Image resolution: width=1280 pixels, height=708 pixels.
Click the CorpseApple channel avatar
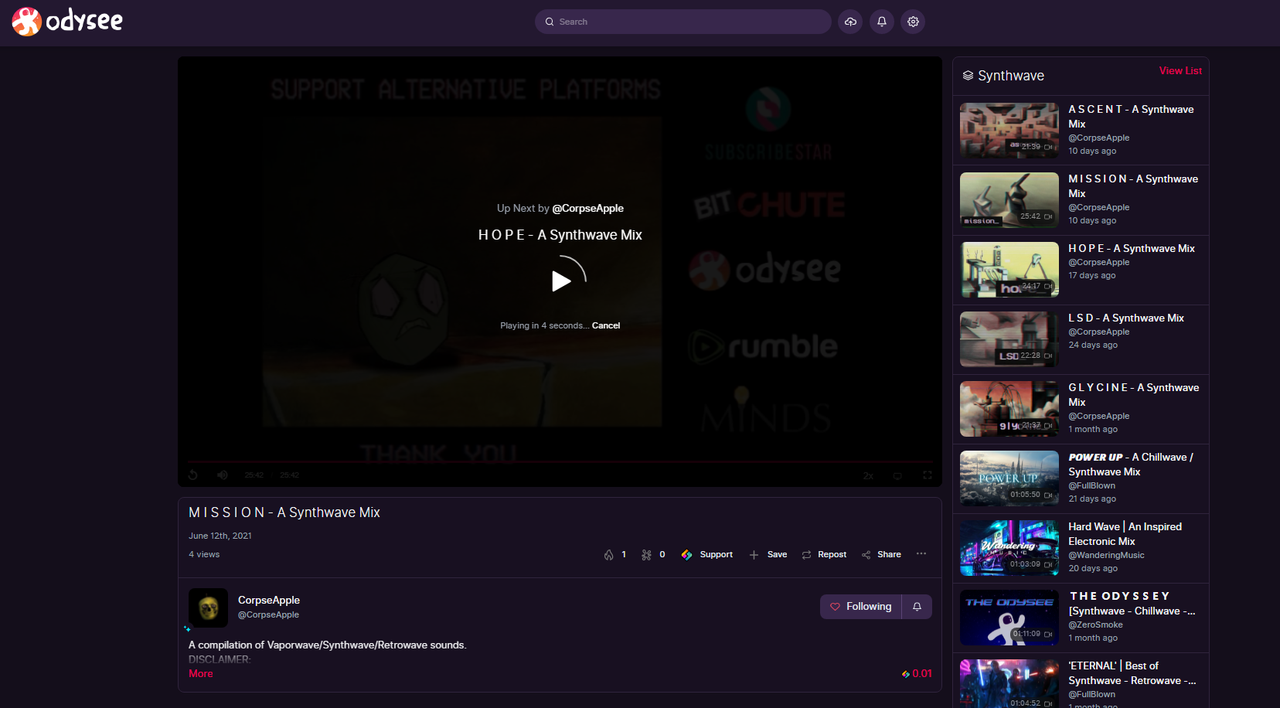pyautogui.click(x=208, y=608)
